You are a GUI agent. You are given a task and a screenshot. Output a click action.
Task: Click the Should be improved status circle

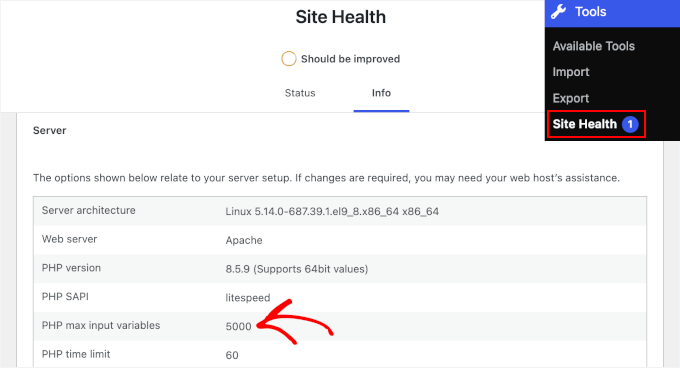288,59
